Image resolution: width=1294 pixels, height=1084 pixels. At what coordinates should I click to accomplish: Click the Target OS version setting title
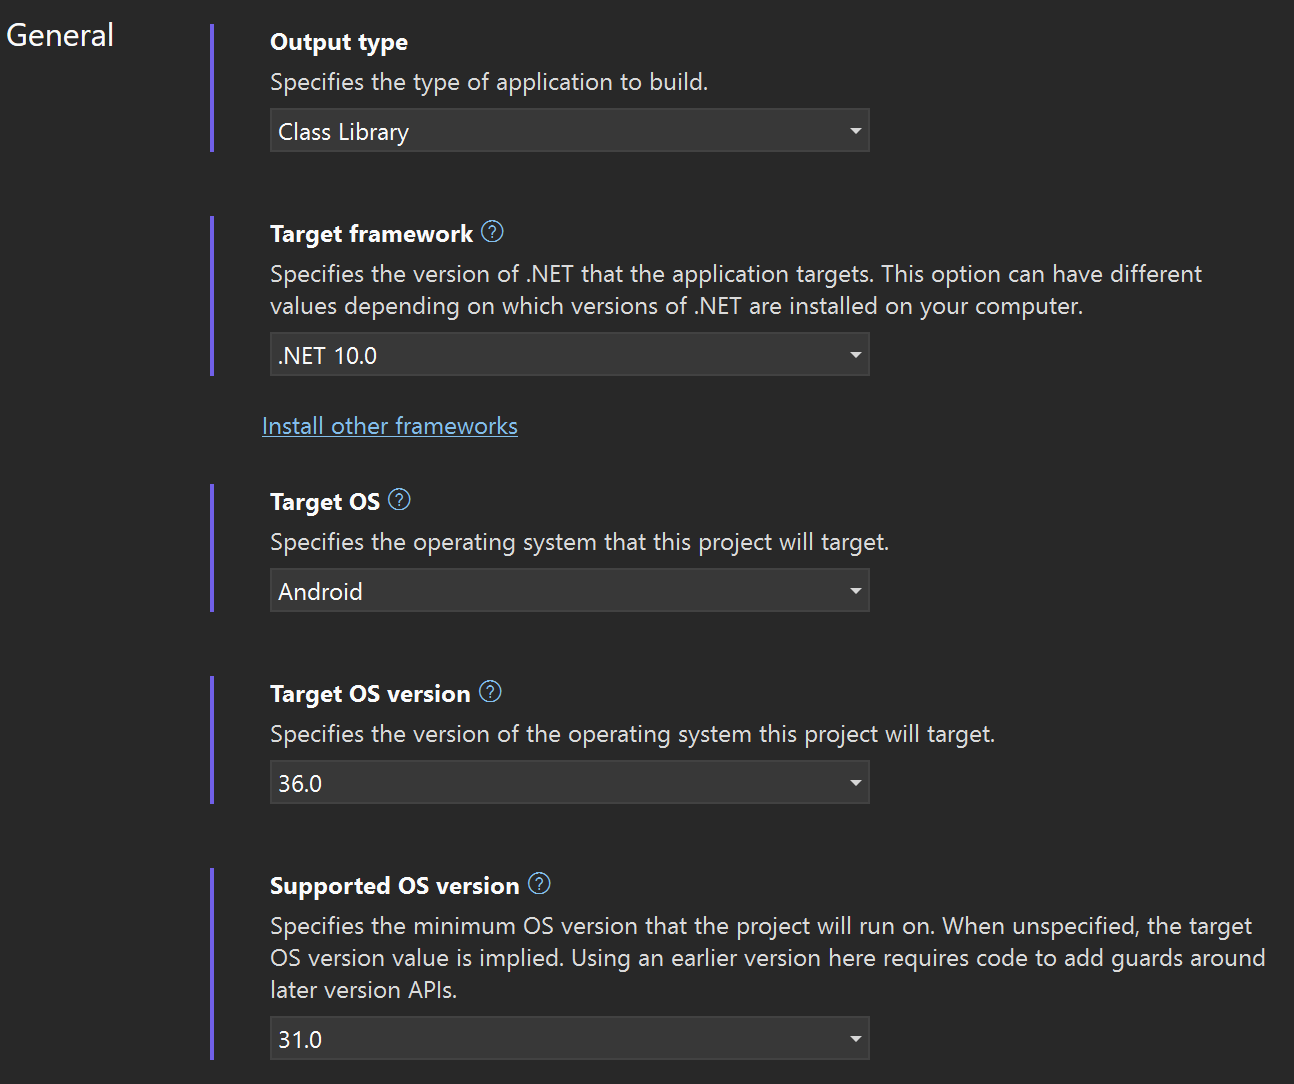coord(370,694)
